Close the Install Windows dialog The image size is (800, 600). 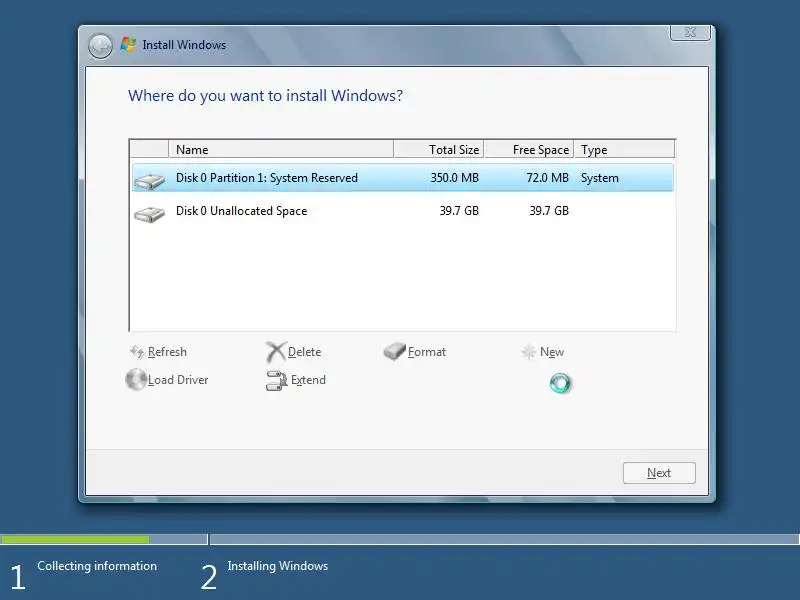point(690,32)
